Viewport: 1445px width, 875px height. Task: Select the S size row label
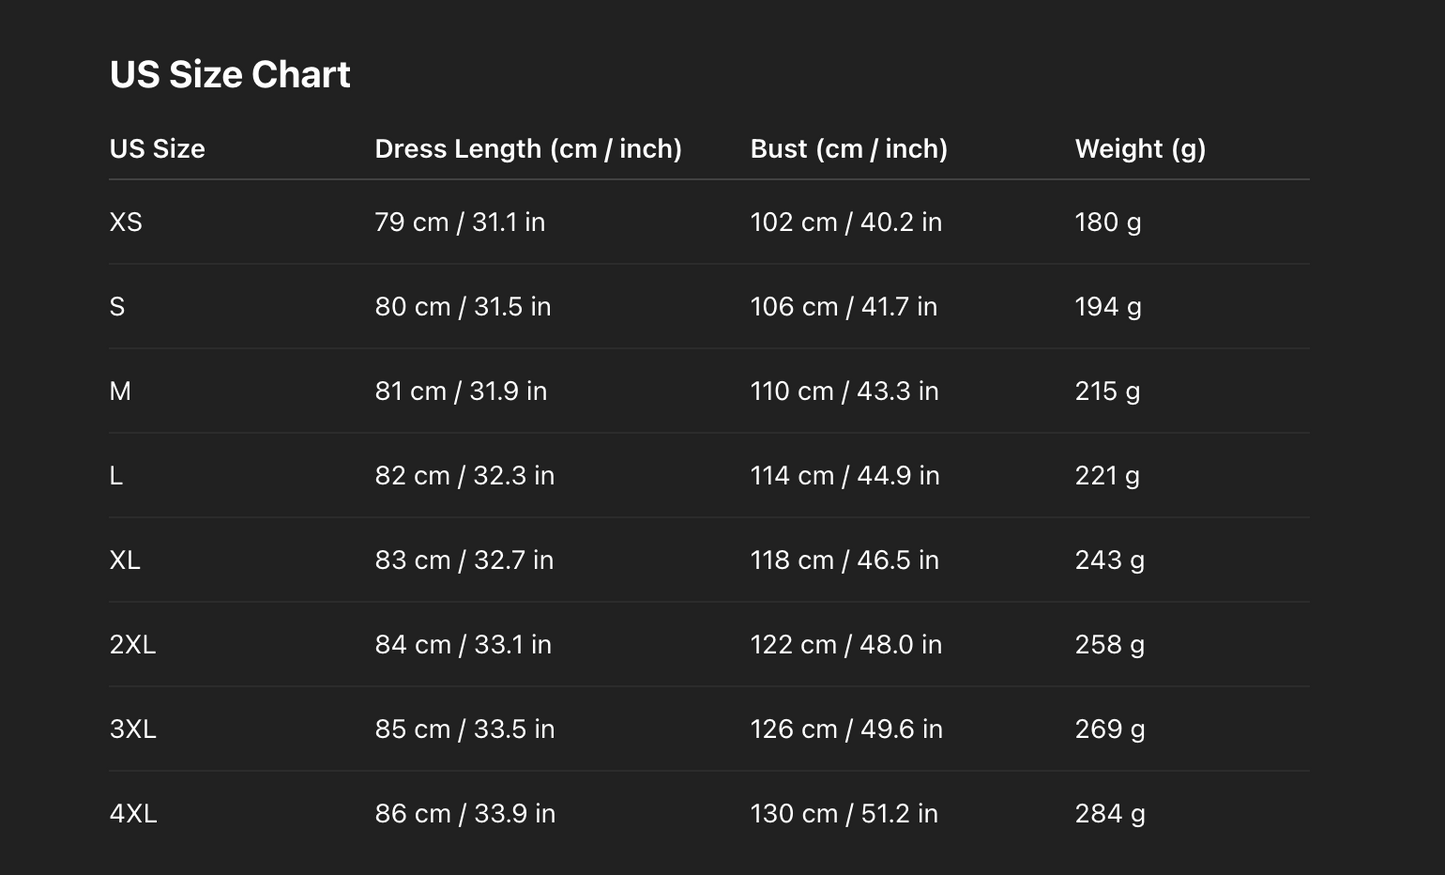(x=117, y=307)
